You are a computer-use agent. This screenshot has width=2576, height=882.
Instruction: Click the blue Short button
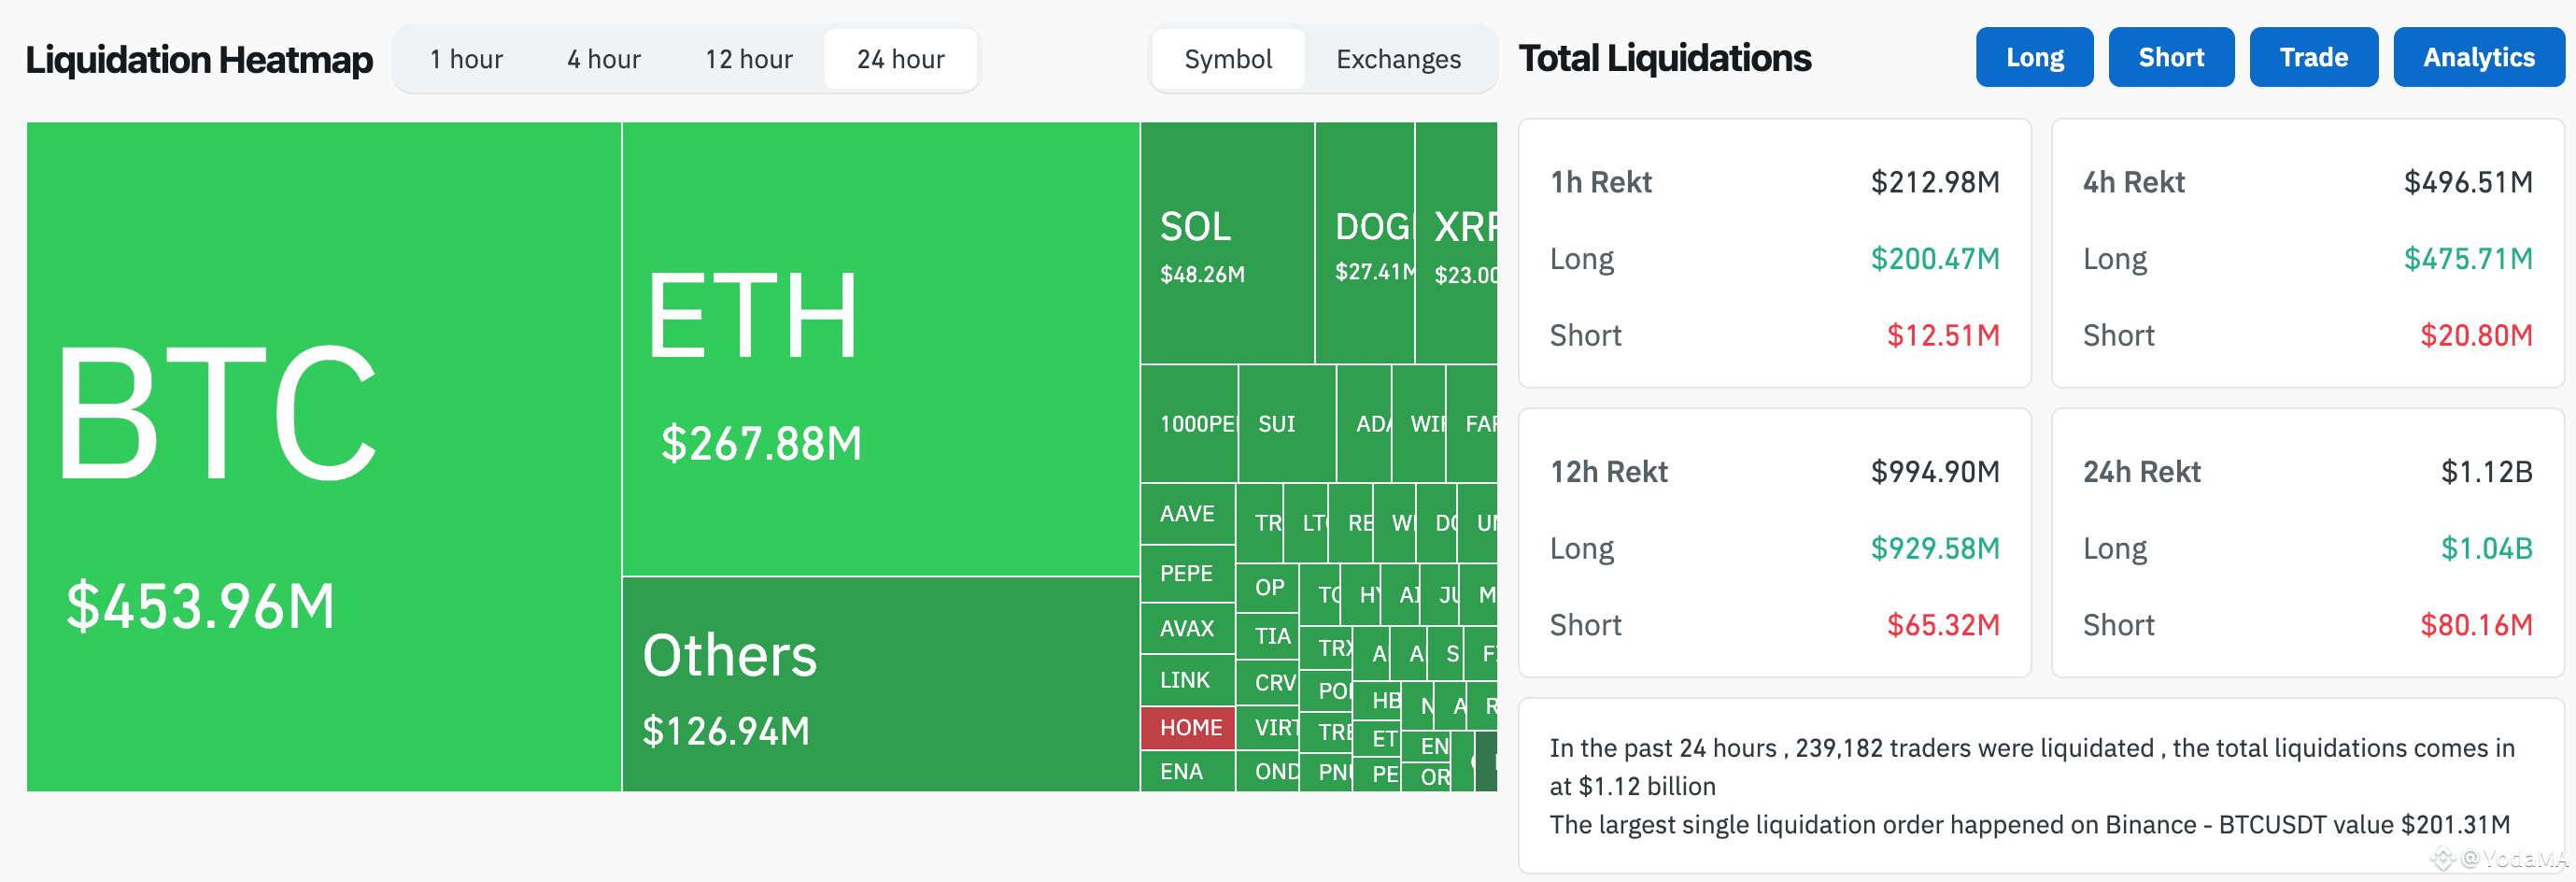click(2171, 57)
